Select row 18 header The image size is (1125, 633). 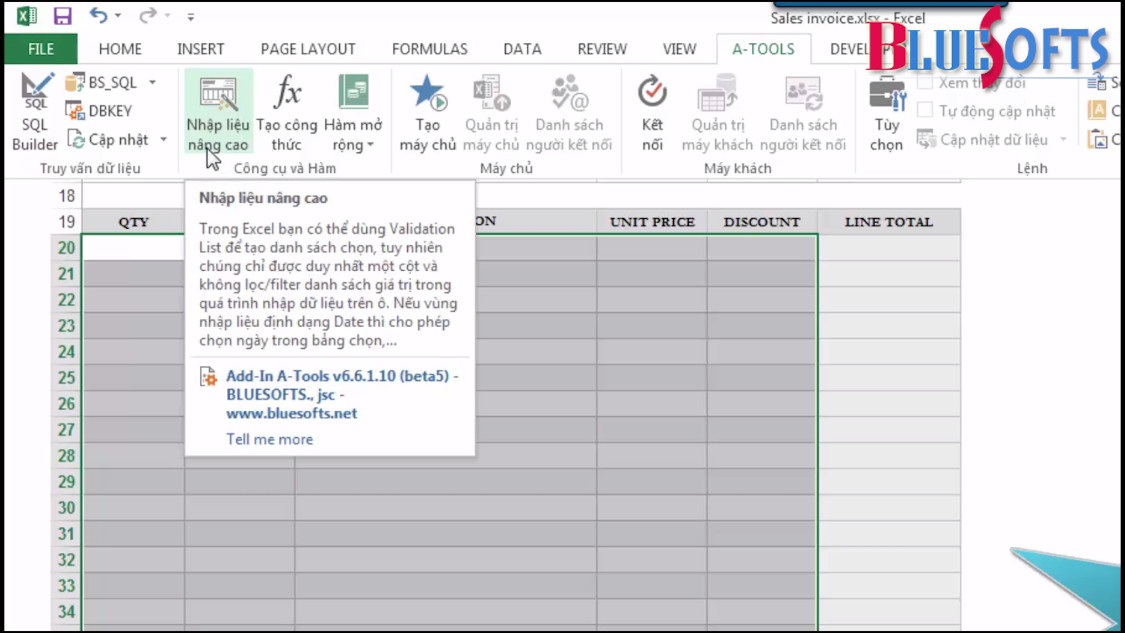[66, 196]
